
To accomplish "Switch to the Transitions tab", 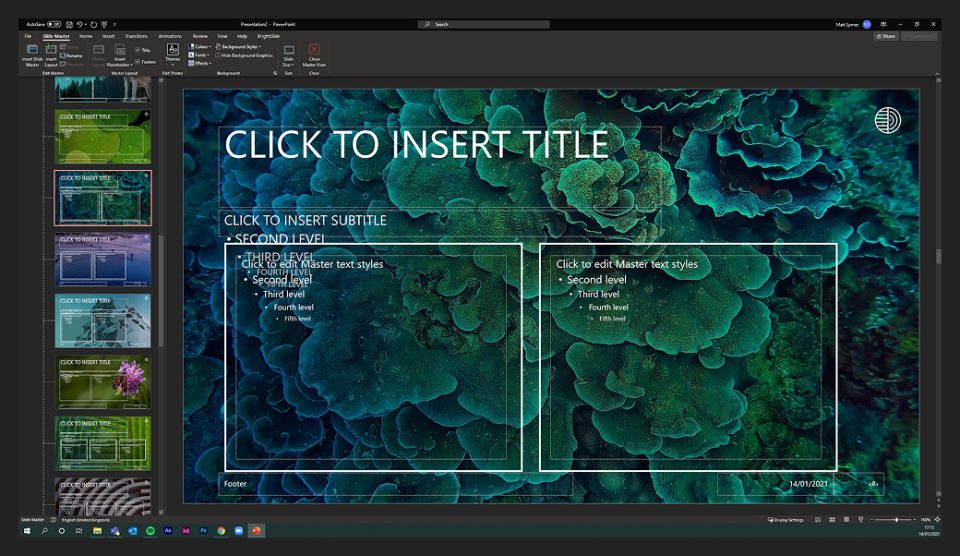I will (136, 36).
